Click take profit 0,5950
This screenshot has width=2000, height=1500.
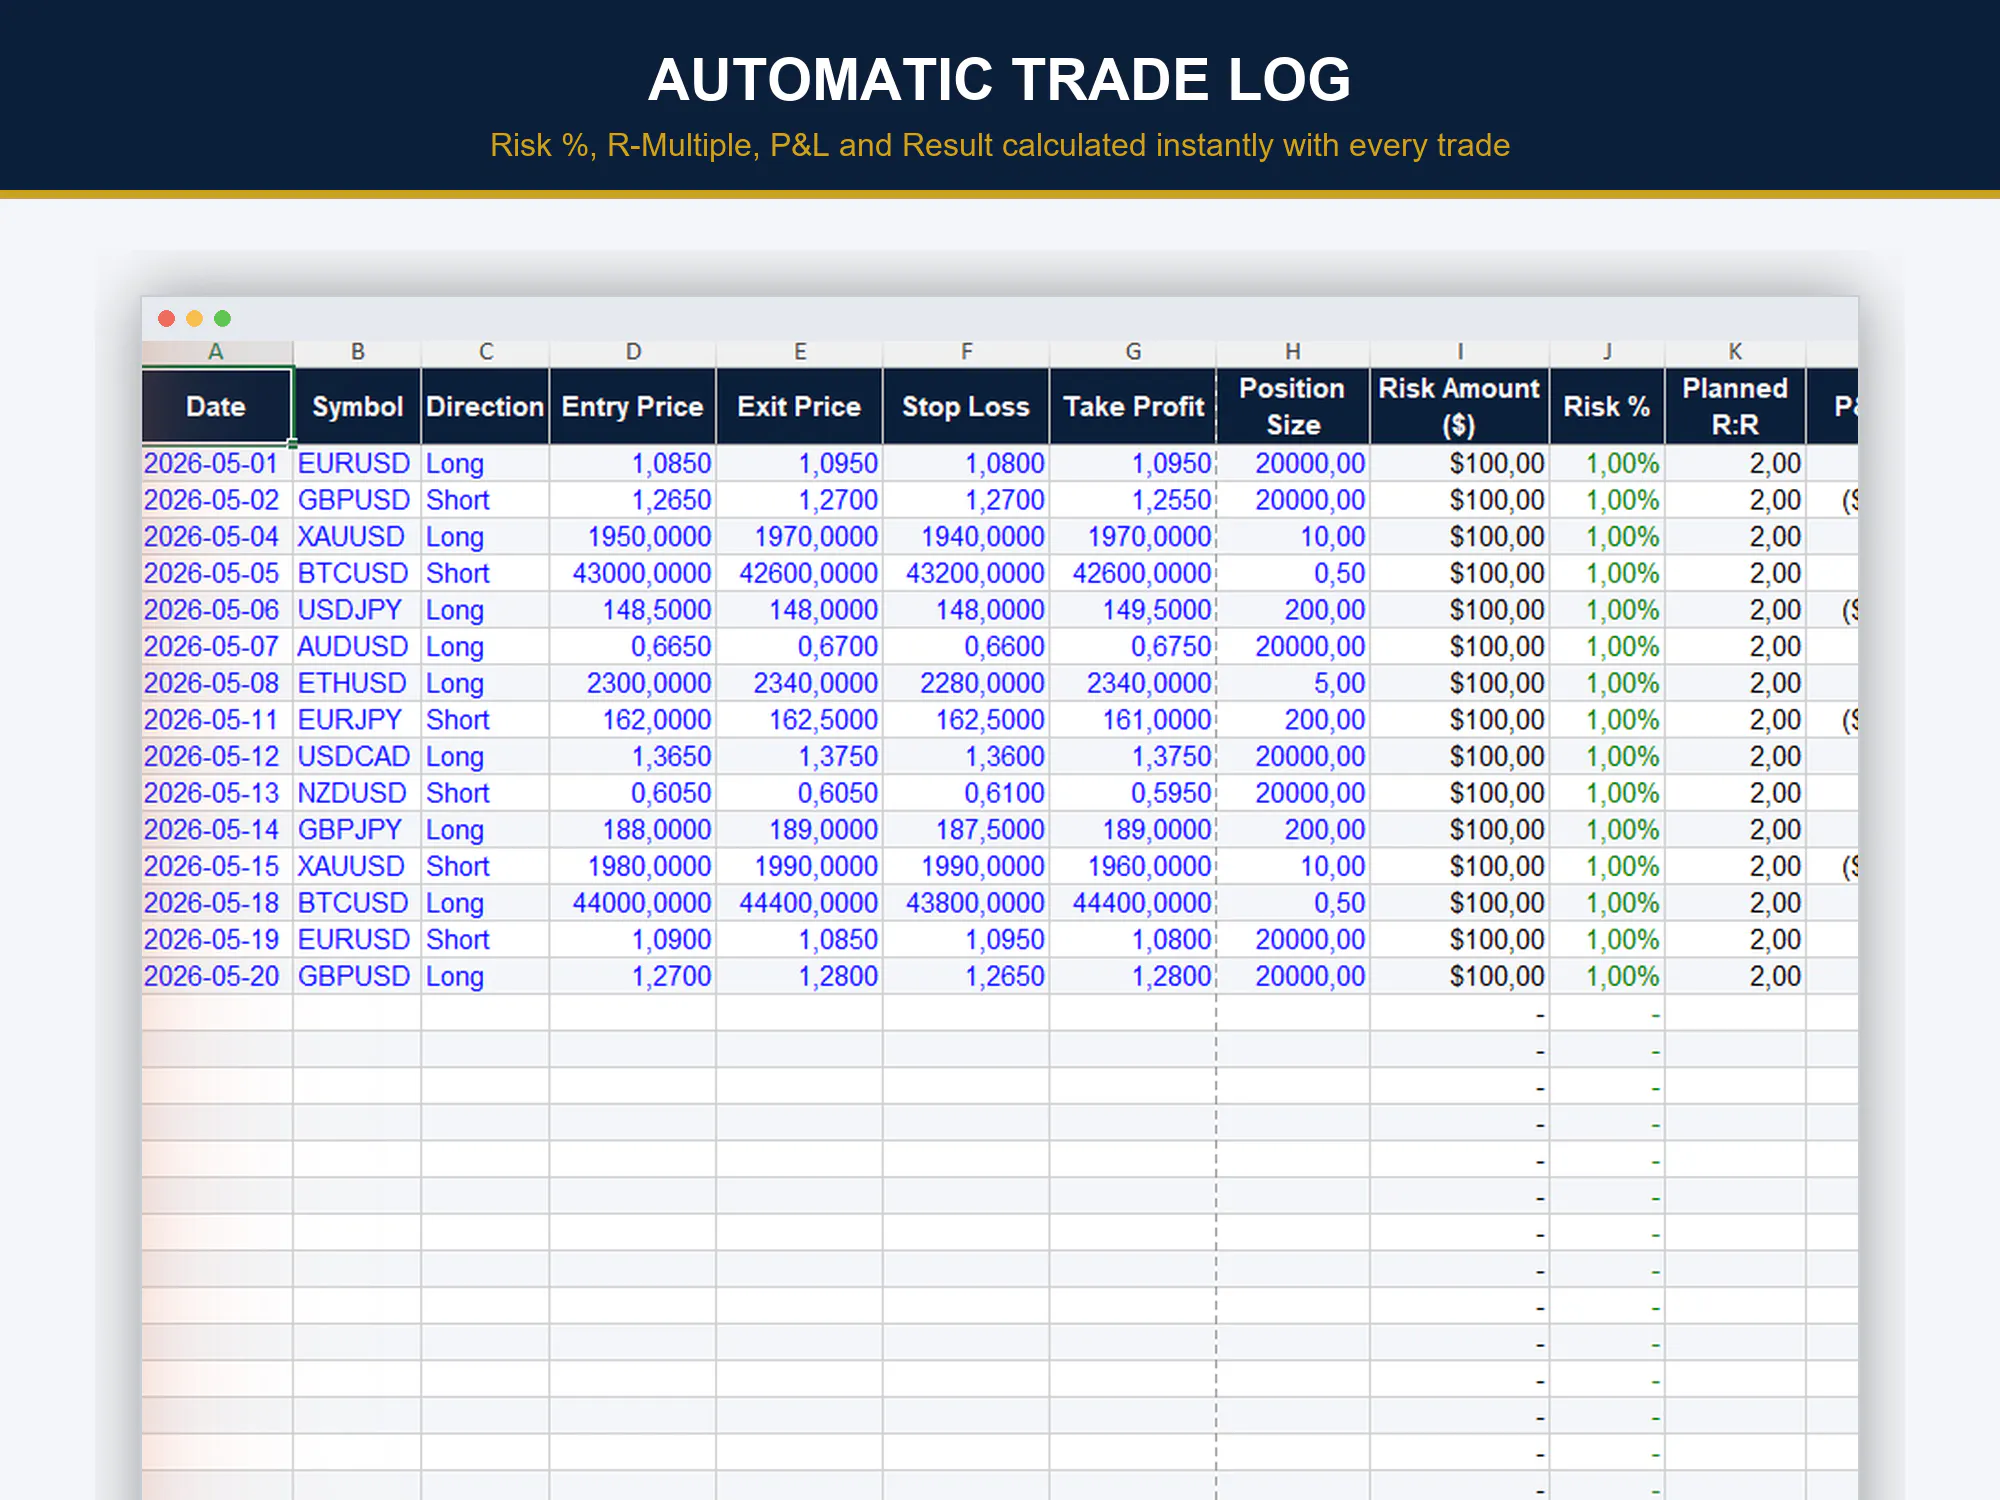1133,794
